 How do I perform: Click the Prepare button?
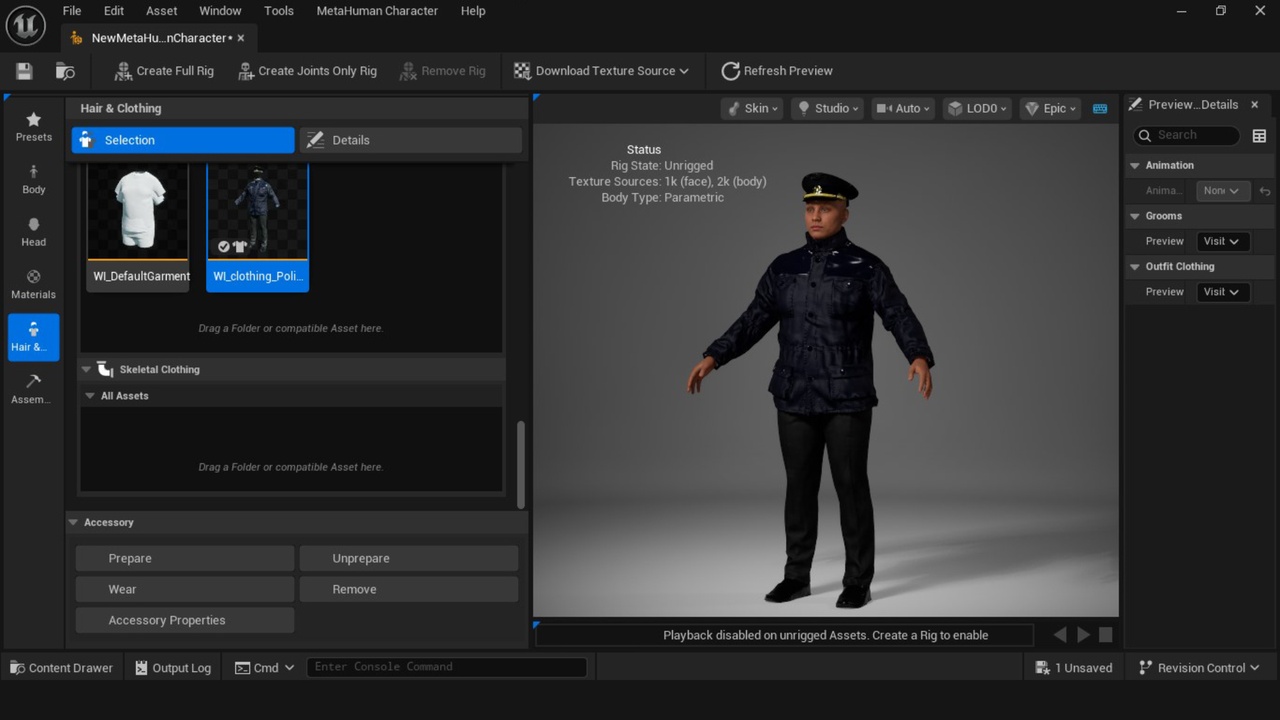[x=185, y=558]
